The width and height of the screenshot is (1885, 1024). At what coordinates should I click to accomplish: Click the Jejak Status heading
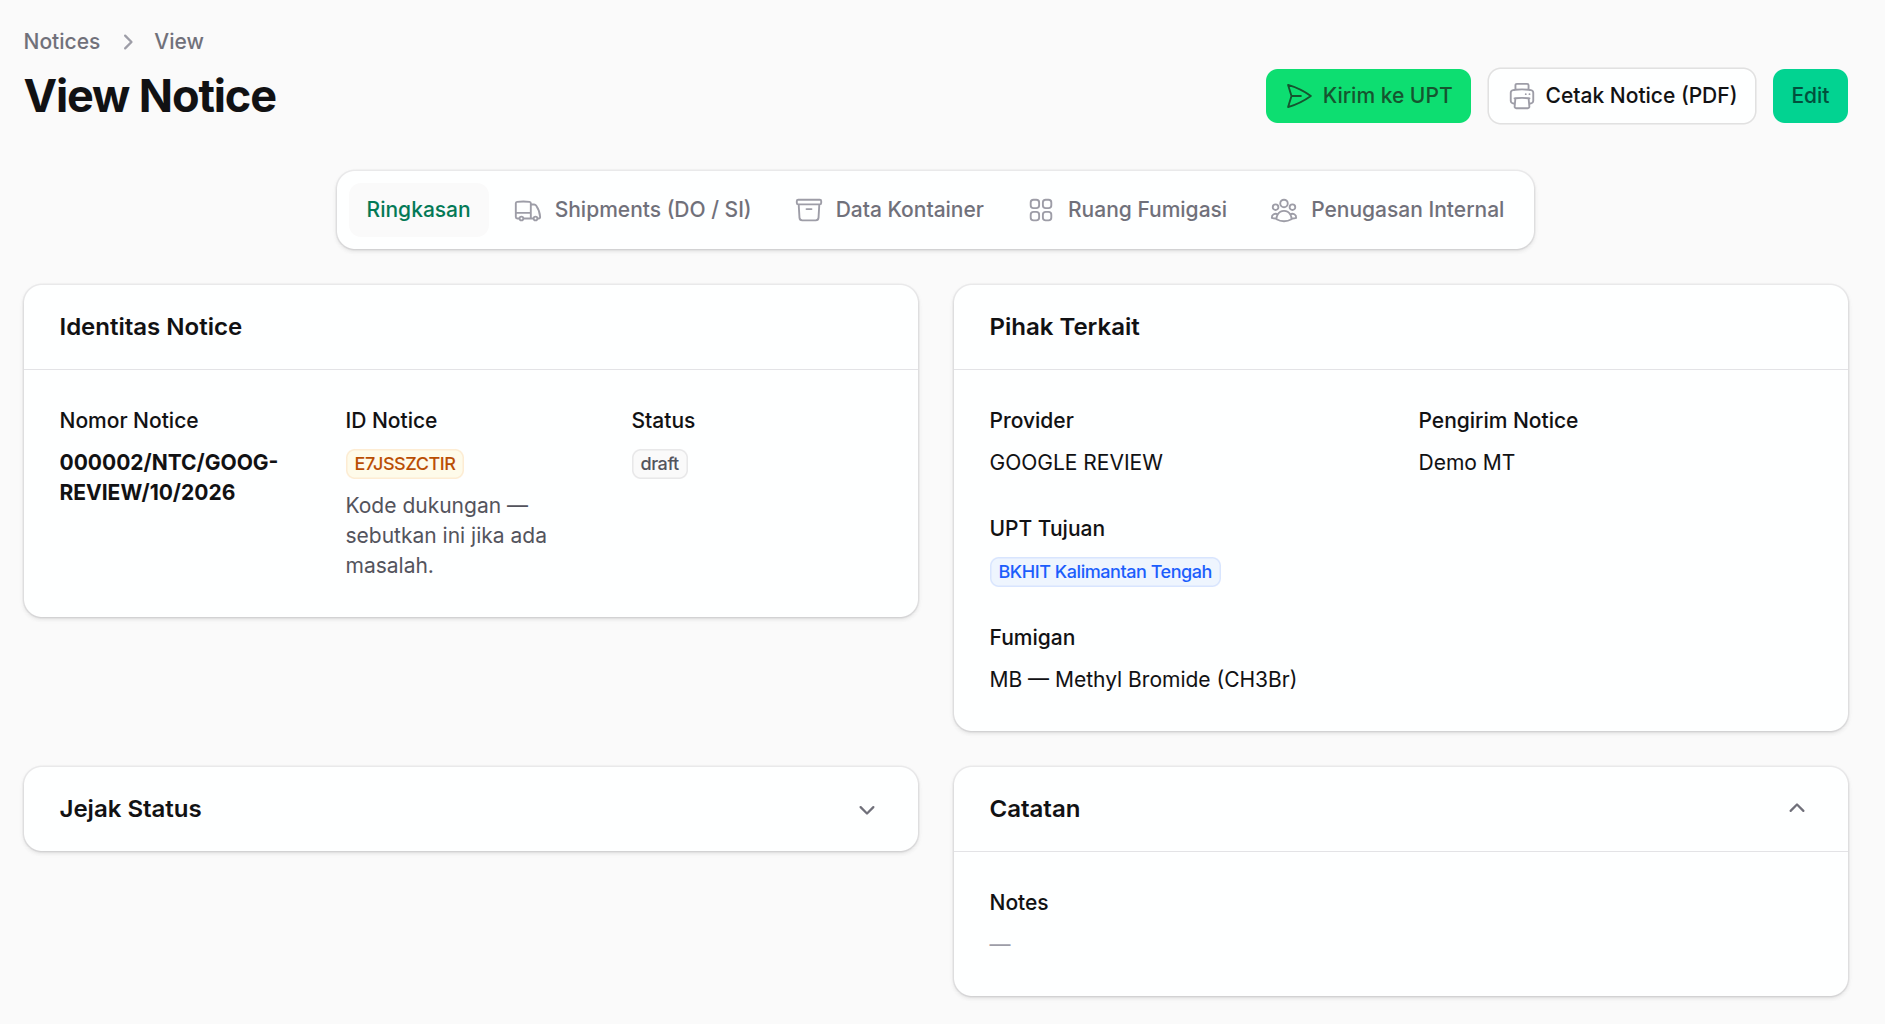130,809
